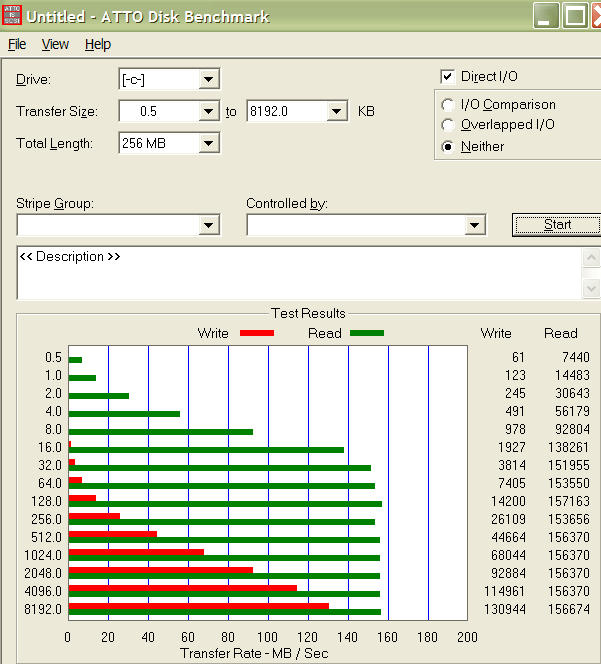The width and height of the screenshot is (601, 664).
Task: Expand the minimum Transfer Size dropdown 0.5
Action: pos(208,111)
